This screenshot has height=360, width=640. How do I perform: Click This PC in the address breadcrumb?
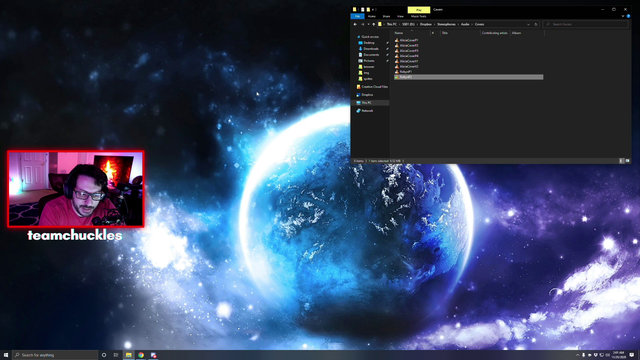391,24
